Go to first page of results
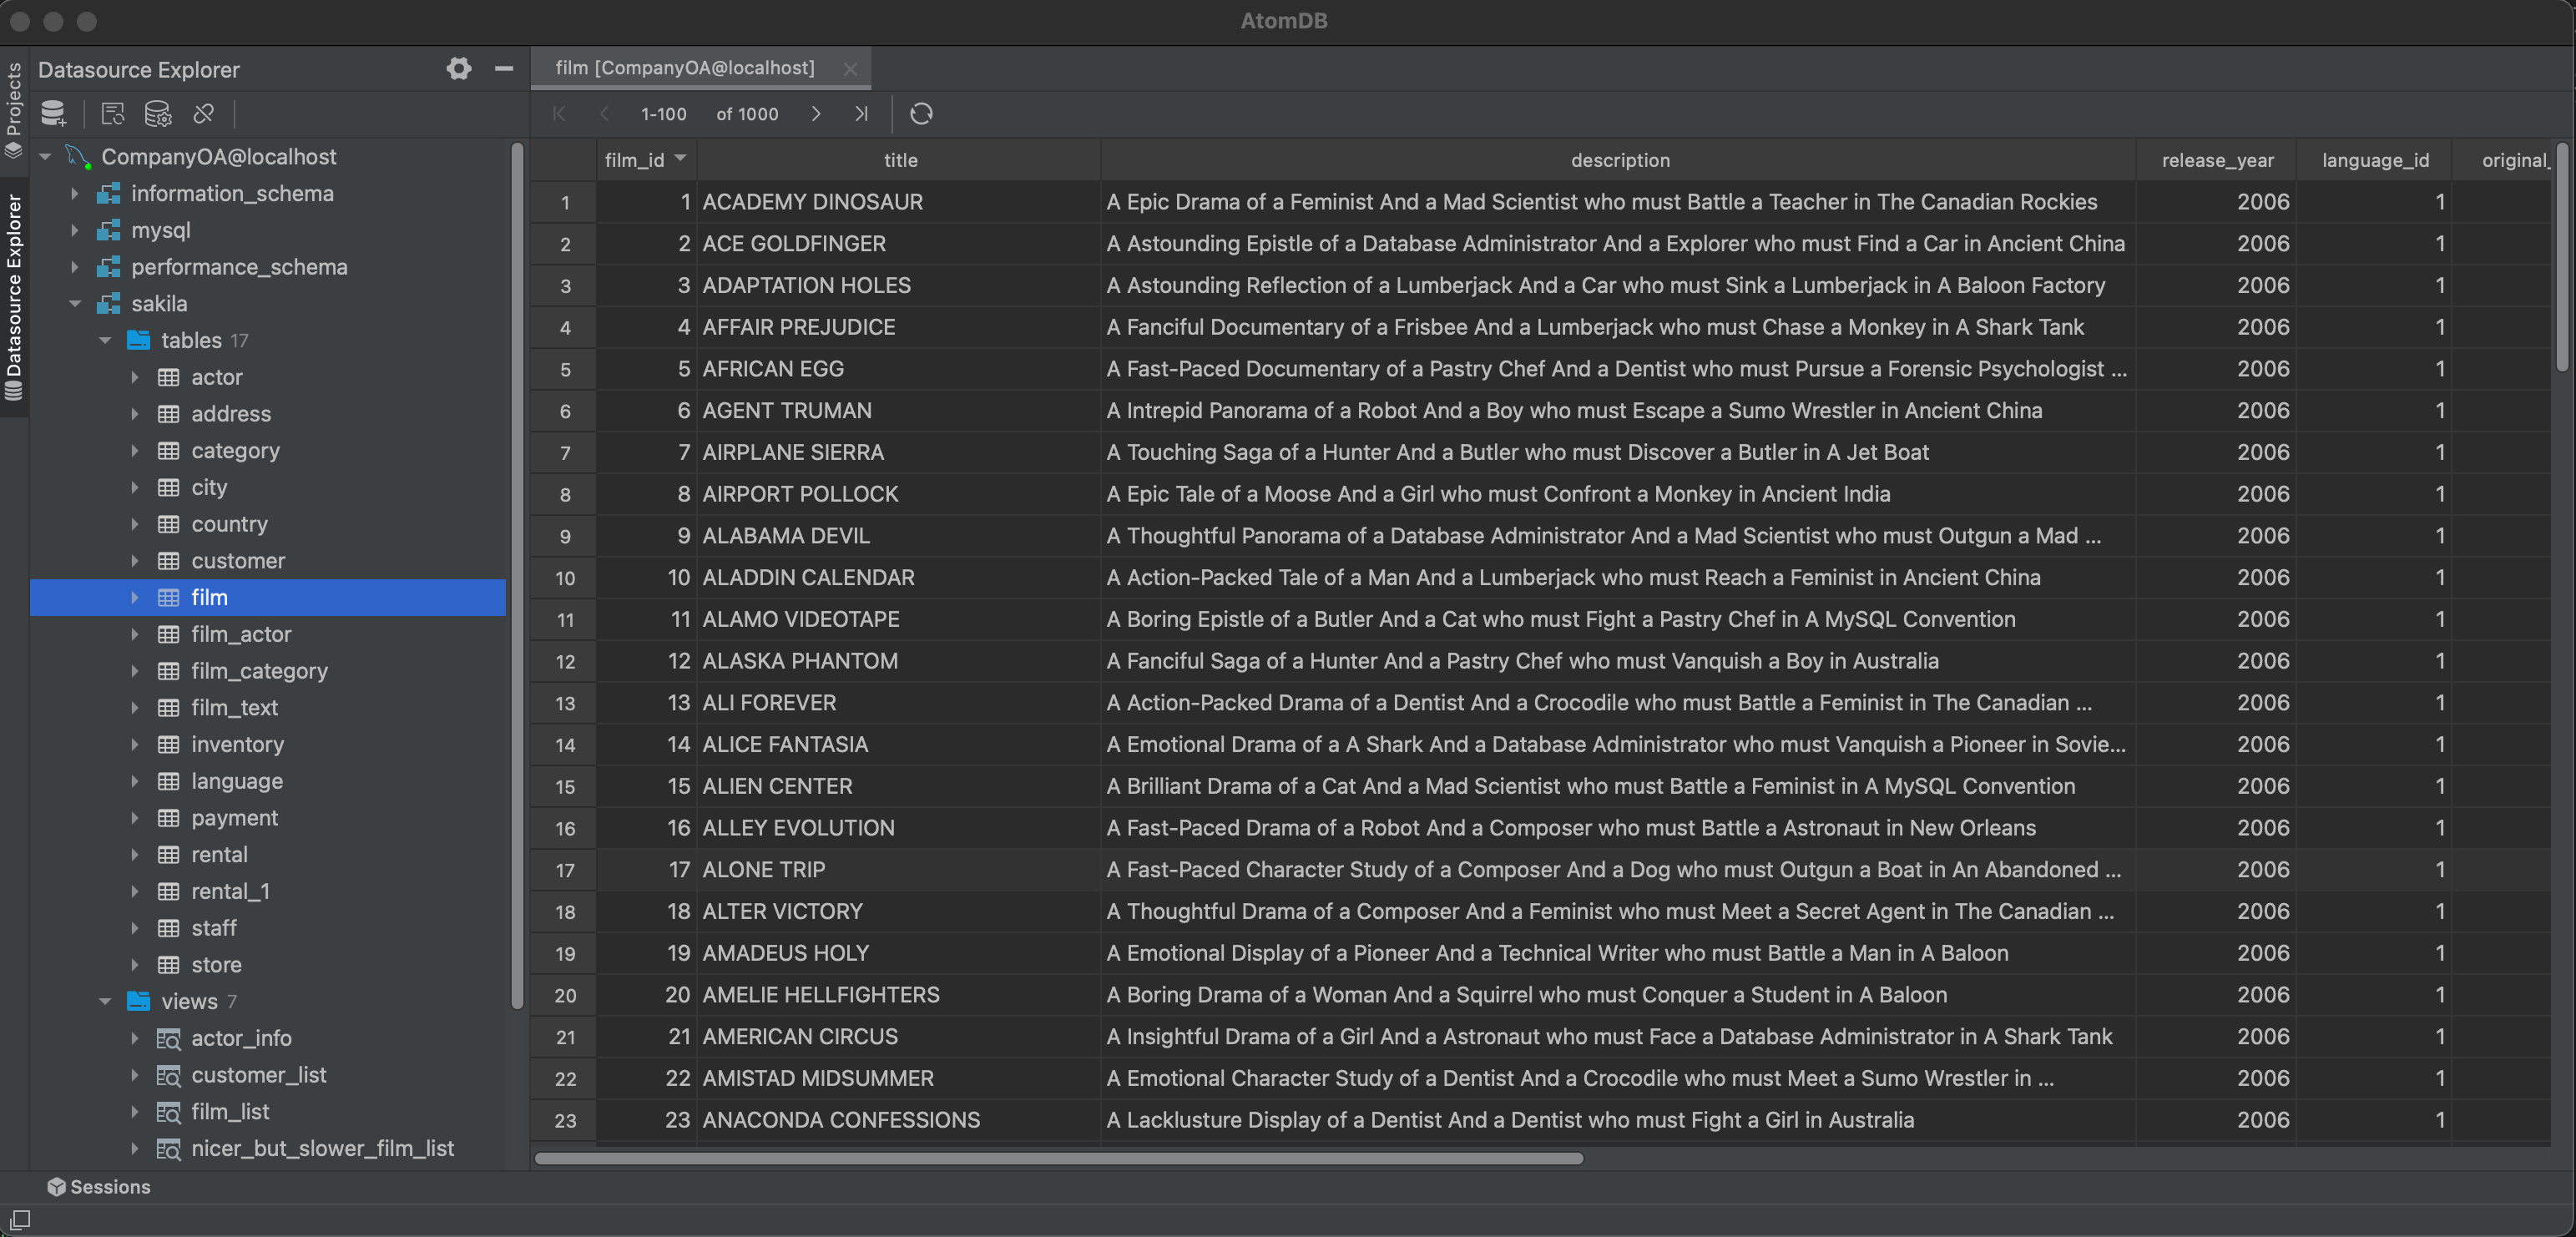The image size is (2576, 1237). [559, 114]
